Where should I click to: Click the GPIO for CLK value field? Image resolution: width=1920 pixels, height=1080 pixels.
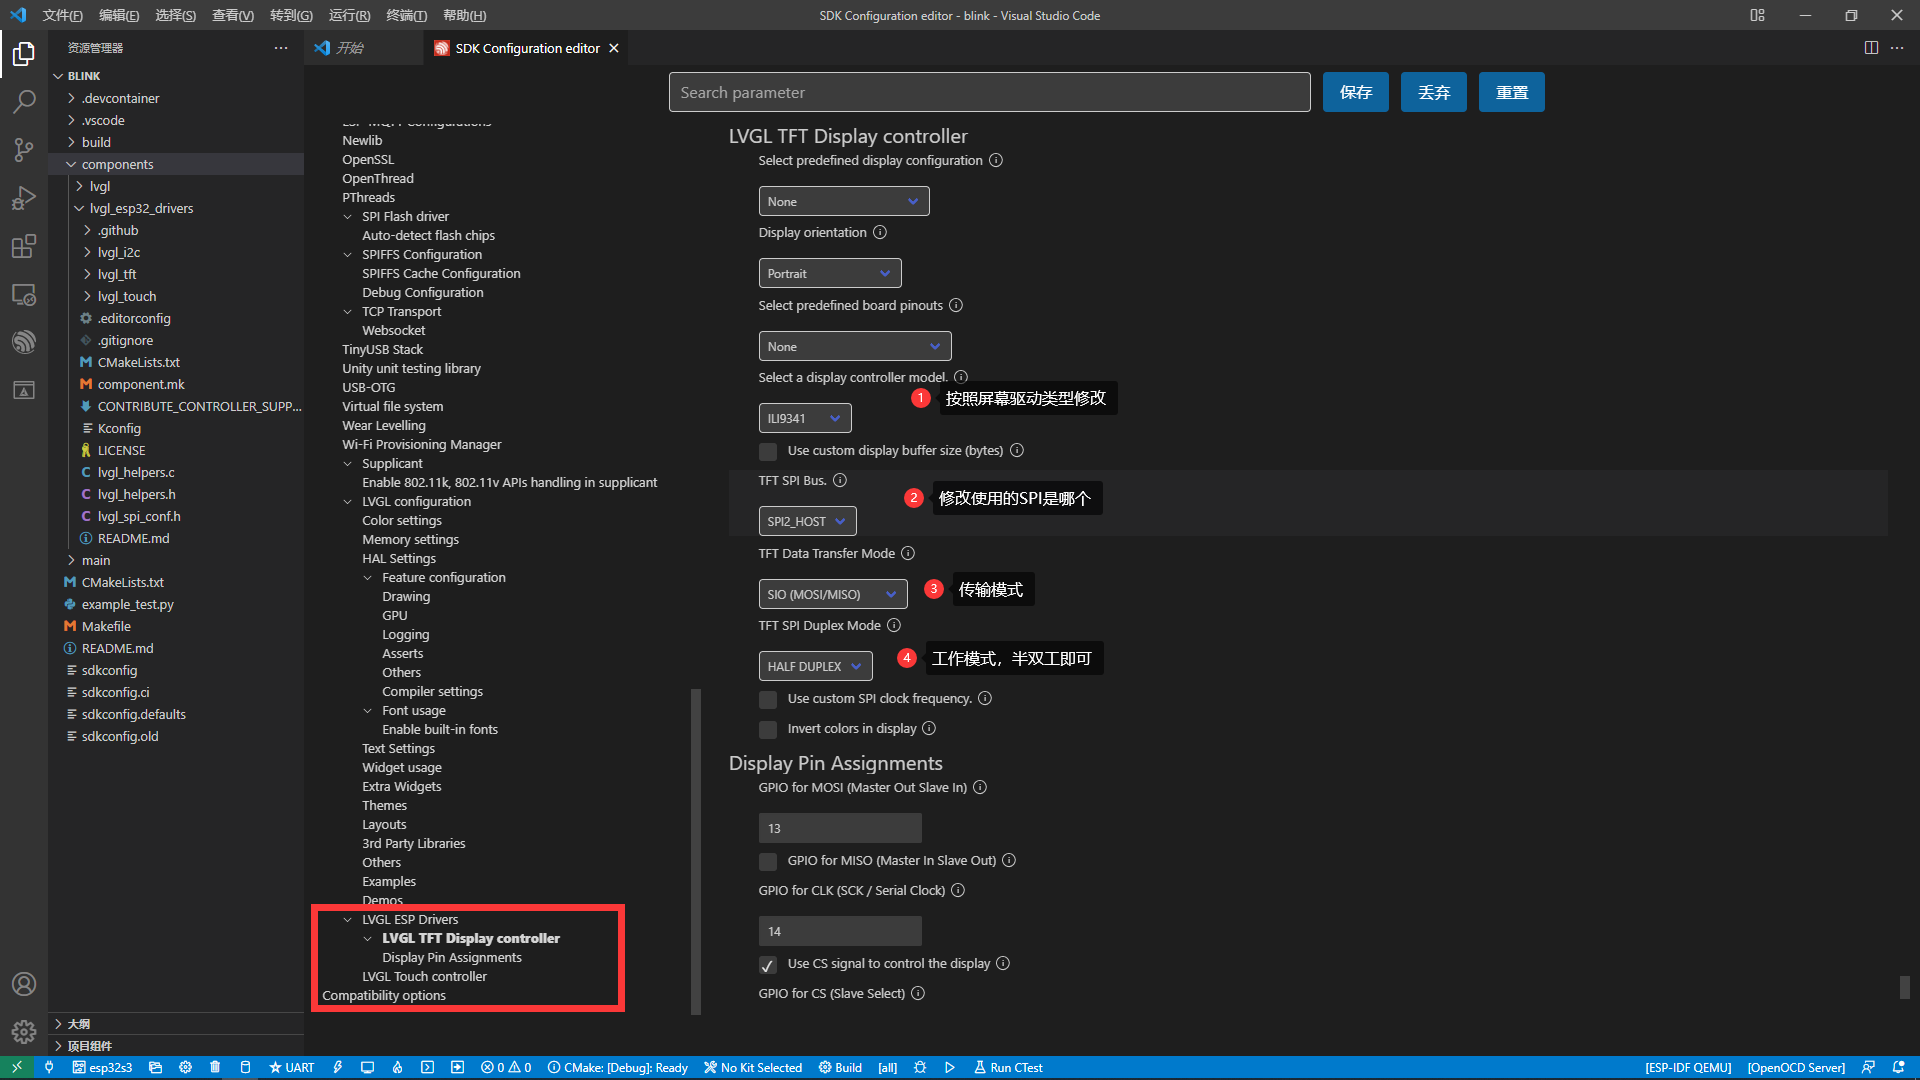[840, 931]
